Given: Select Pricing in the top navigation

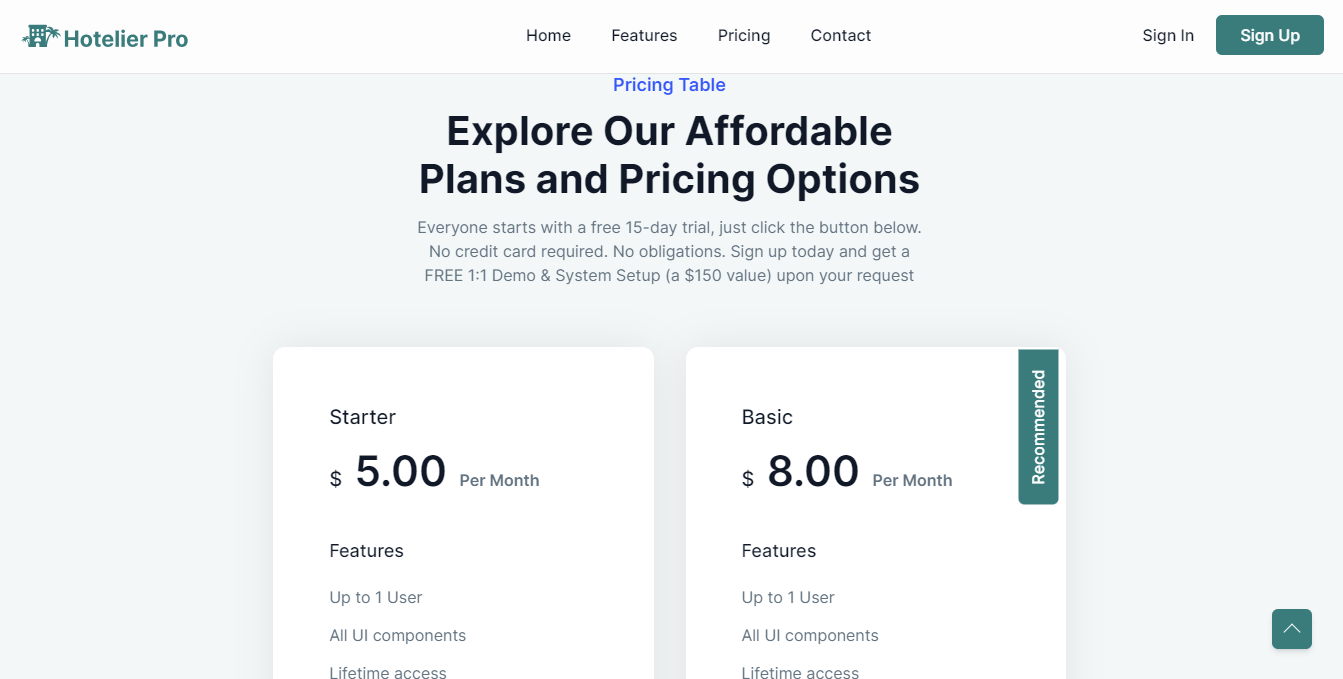Looking at the screenshot, I should [744, 36].
